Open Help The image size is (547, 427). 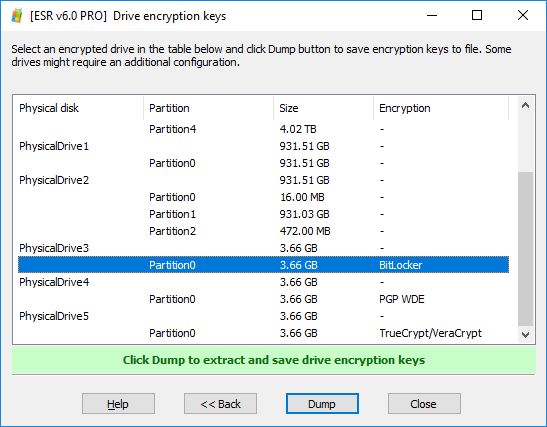118,404
